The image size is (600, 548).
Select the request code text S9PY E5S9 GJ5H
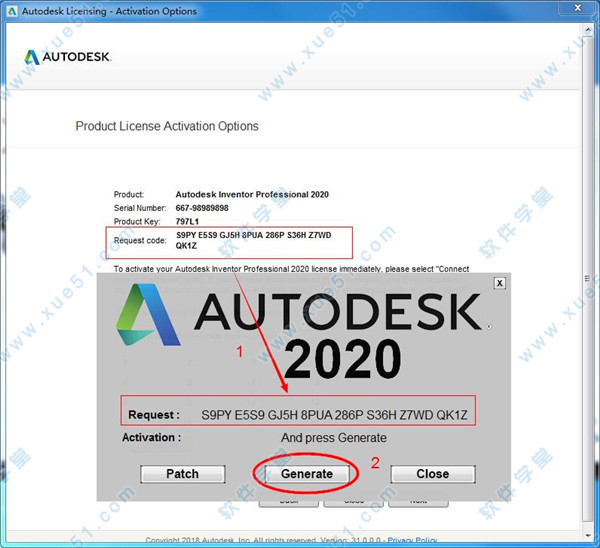[x=208, y=235]
